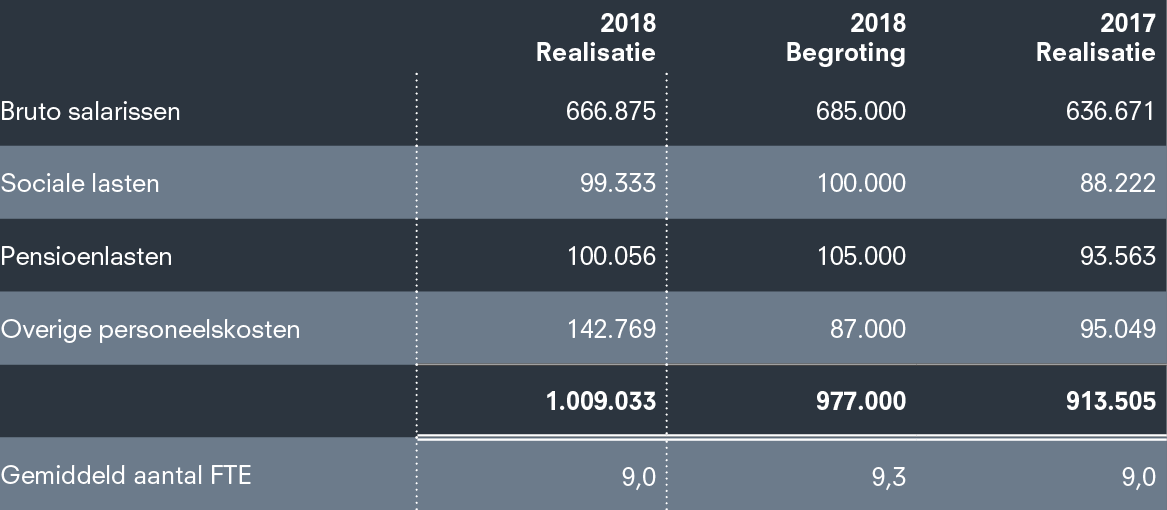Select the 2018 Realisatie column header
Image resolution: width=1167 pixels, height=510 pixels.
[596, 38]
